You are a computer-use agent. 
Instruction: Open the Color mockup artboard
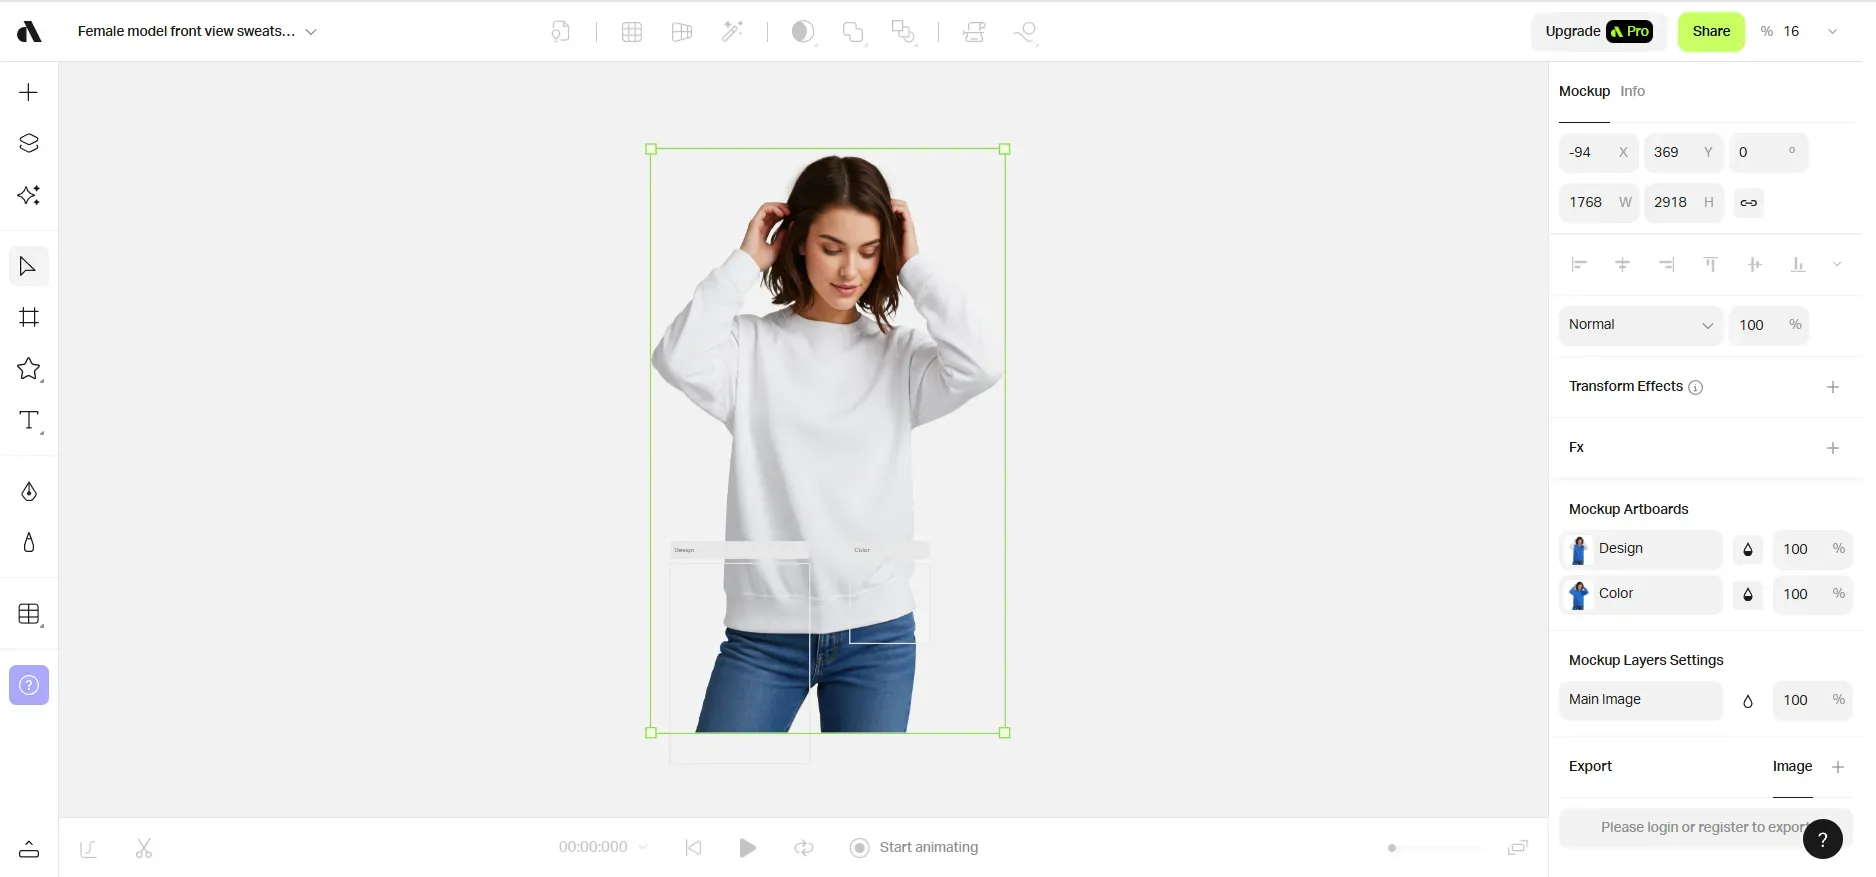tap(1640, 594)
